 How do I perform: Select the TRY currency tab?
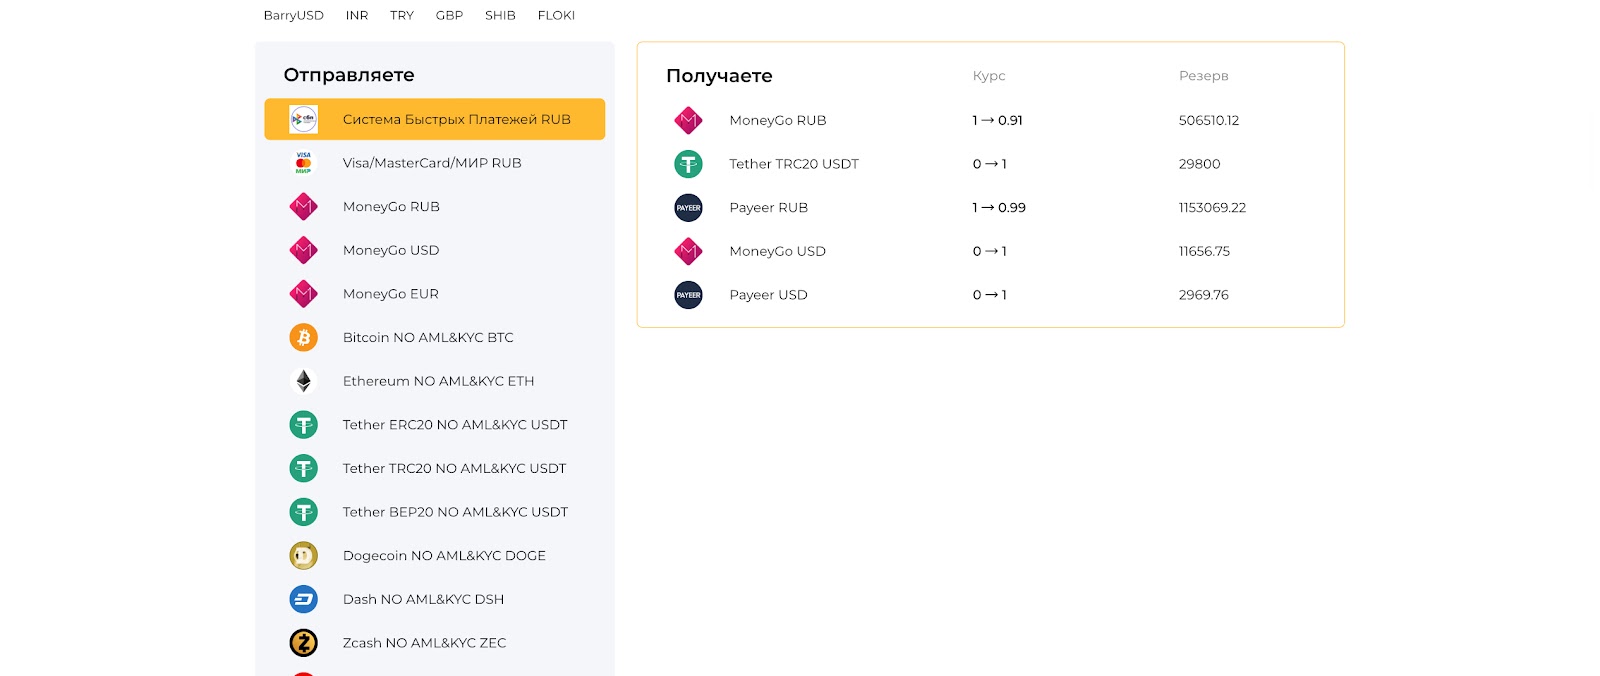402,15
